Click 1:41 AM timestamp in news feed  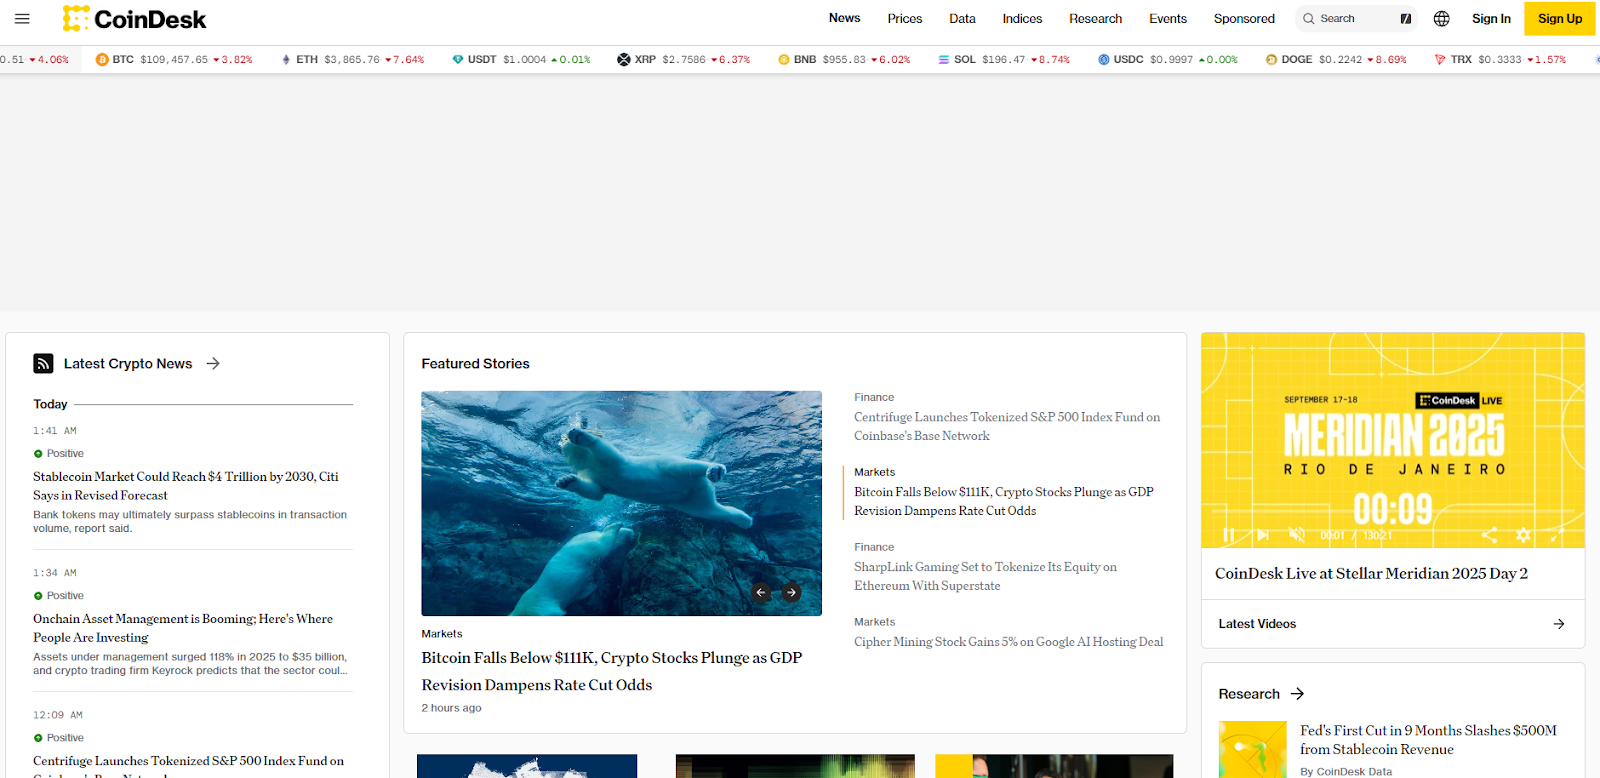[55, 430]
